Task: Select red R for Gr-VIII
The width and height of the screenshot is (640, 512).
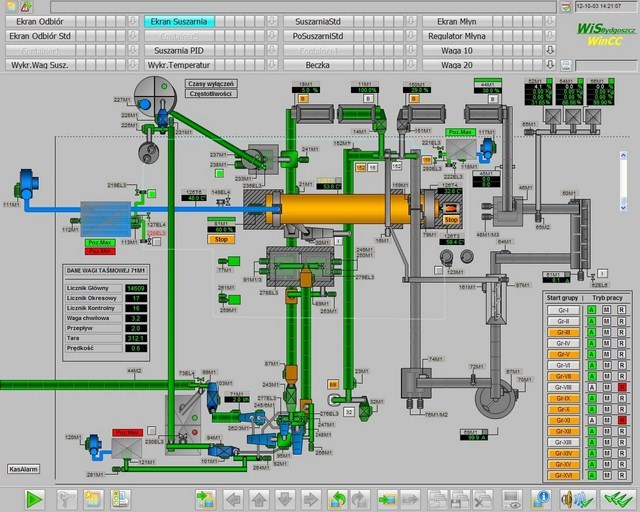Action: pos(622,387)
